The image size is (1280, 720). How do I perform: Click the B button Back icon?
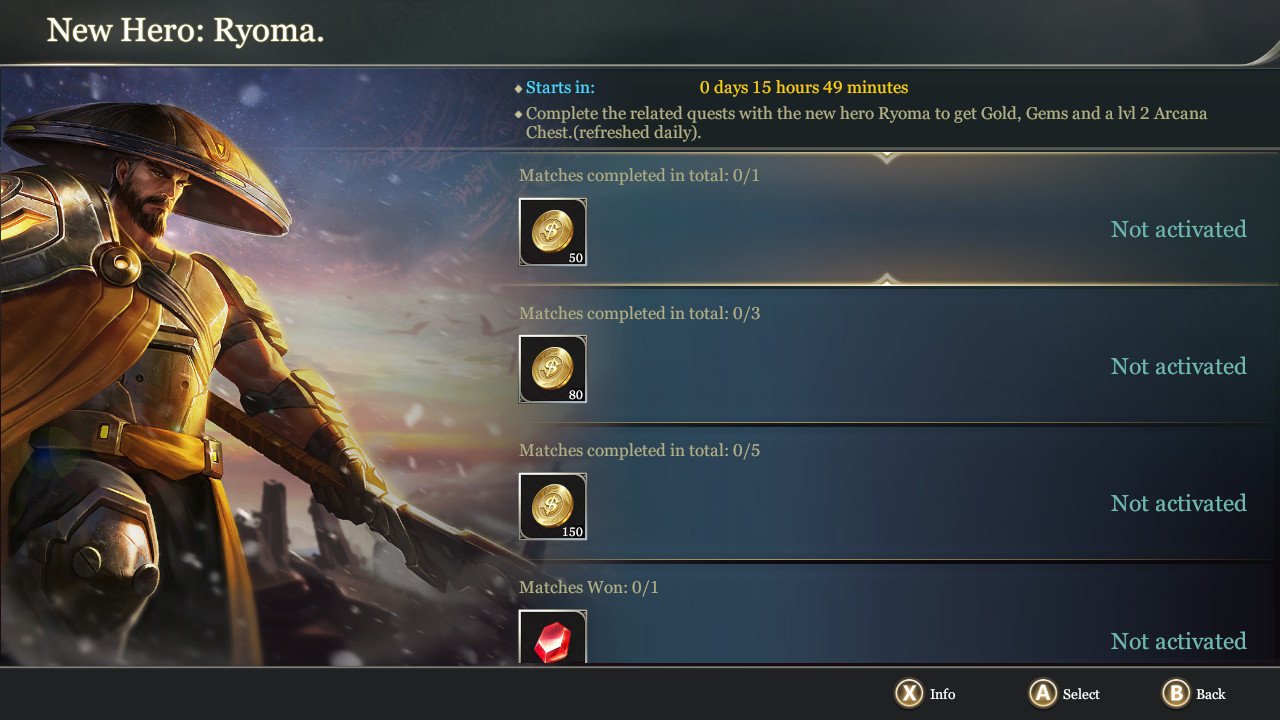(1176, 693)
